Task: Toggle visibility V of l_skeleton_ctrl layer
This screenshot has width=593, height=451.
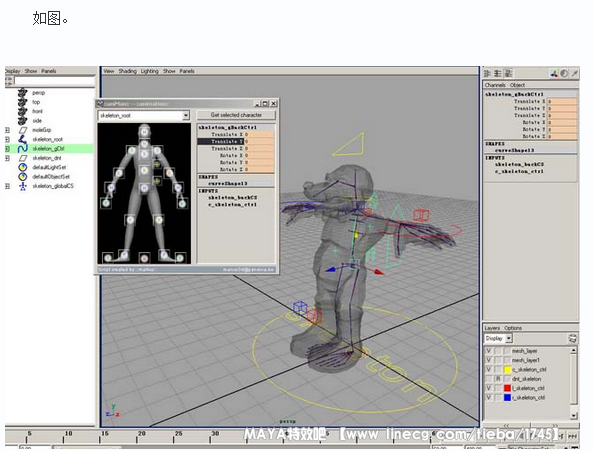Action: (489, 388)
